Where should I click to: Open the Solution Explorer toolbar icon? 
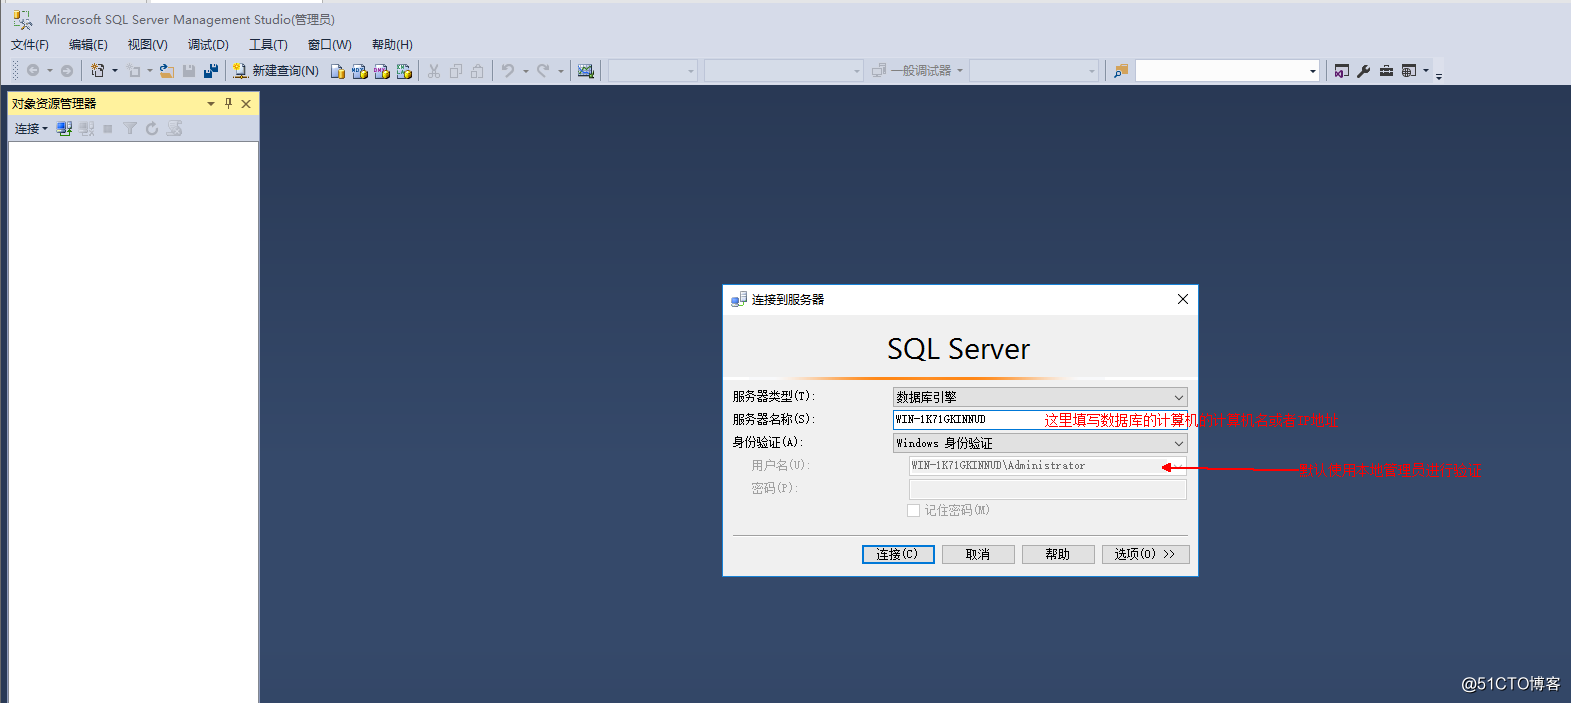1342,71
